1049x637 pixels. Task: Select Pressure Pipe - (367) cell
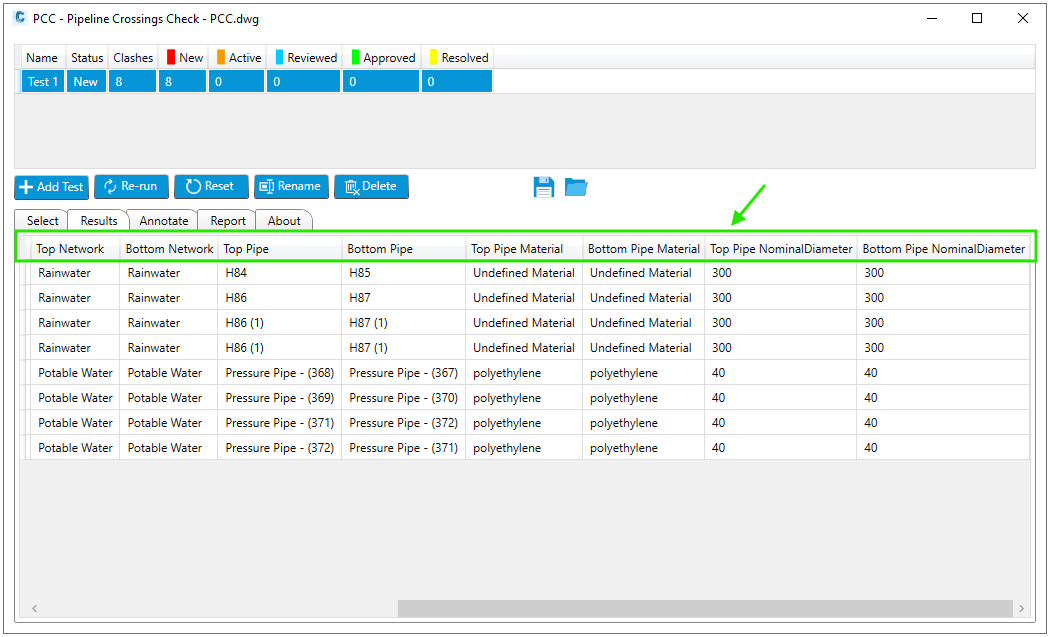[403, 373]
